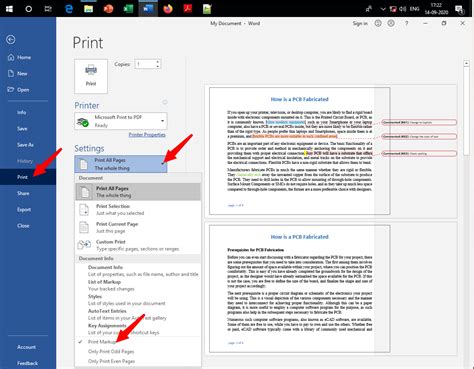Click the printer info icon beside Printer heading
The width and height of the screenshot is (474, 369).
[x=165, y=102]
